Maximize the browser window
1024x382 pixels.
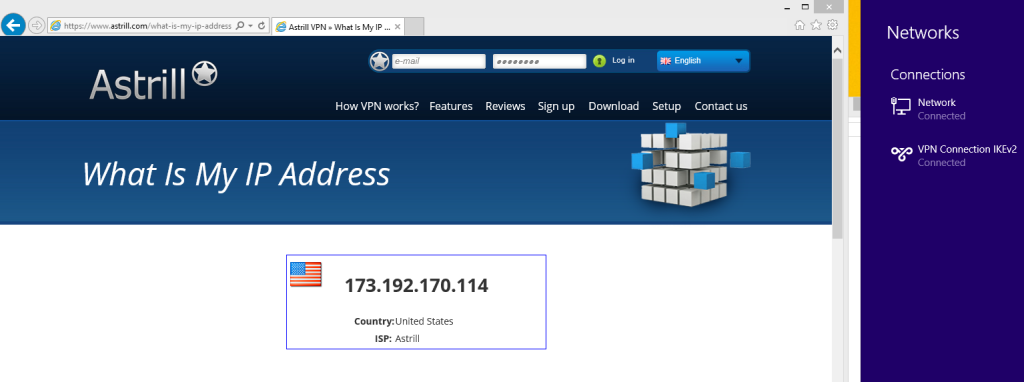[x=805, y=7]
